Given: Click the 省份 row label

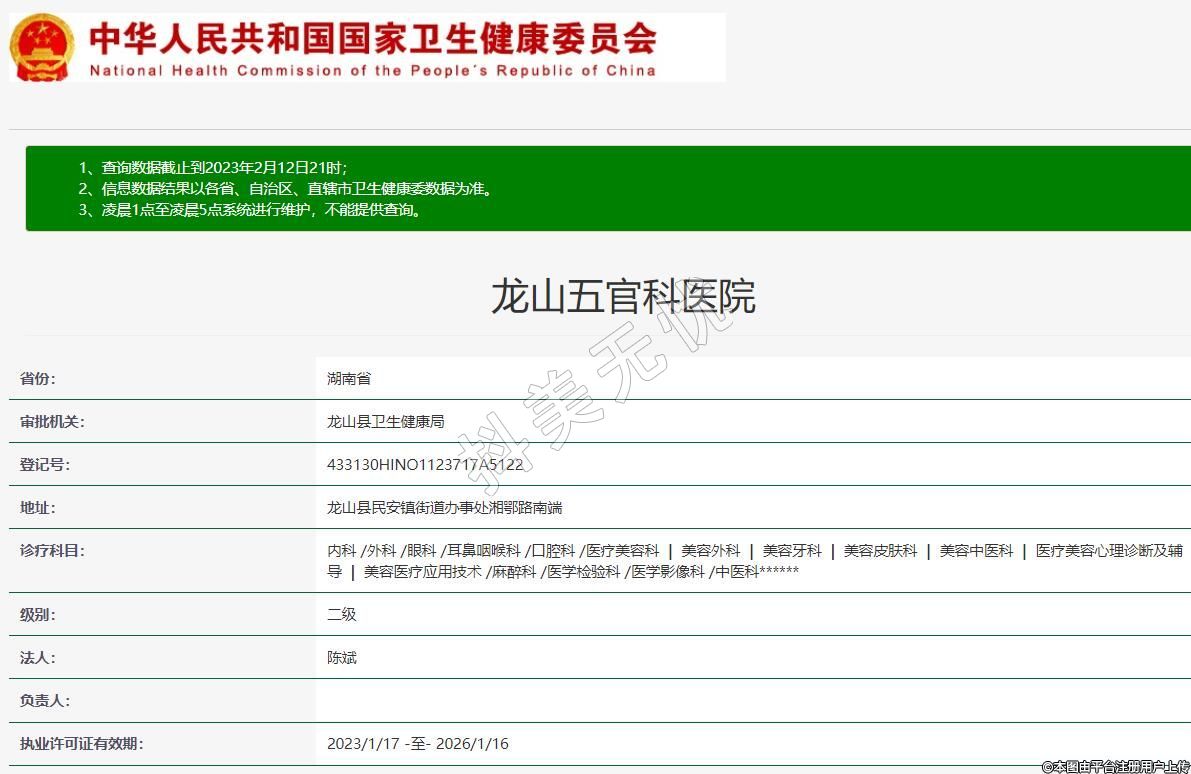Looking at the screenshot, I should pos(38,379).
